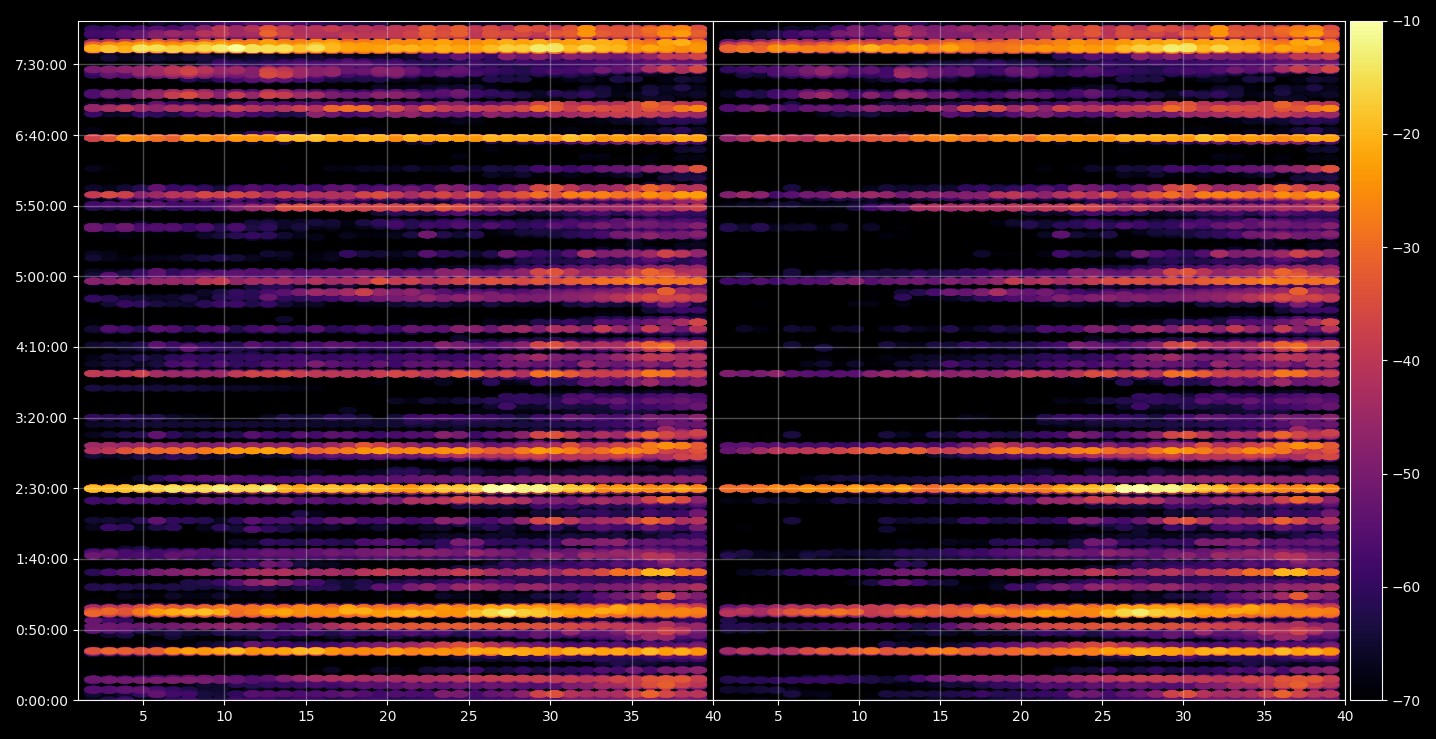Select the −40 colorbar tick label
Viewport: 1436px width, 739px height.
[1406, 361]
